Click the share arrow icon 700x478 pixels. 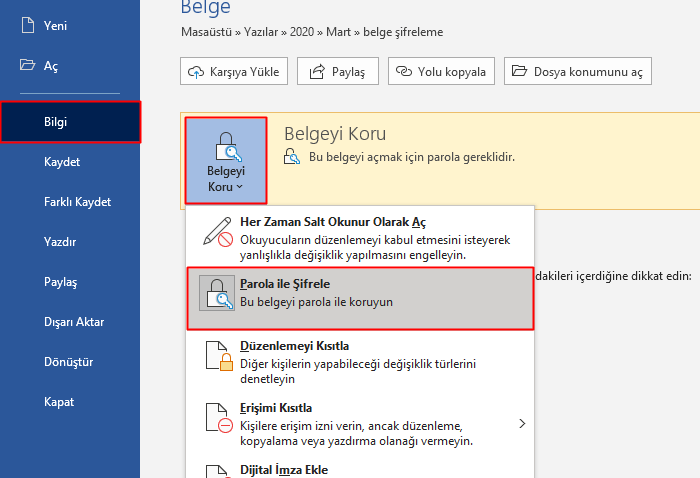pyautogui.click(x=317, y=71)
